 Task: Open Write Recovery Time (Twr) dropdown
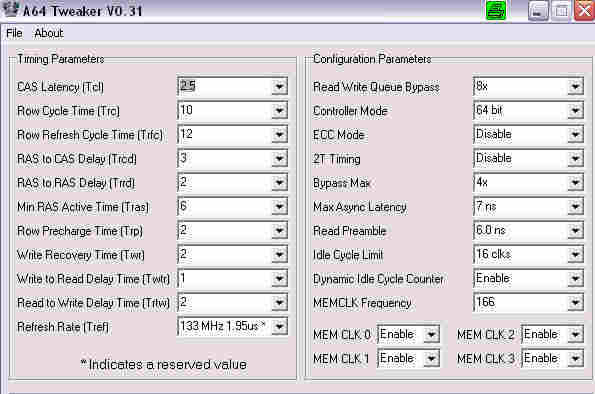[x=279, y=254]
